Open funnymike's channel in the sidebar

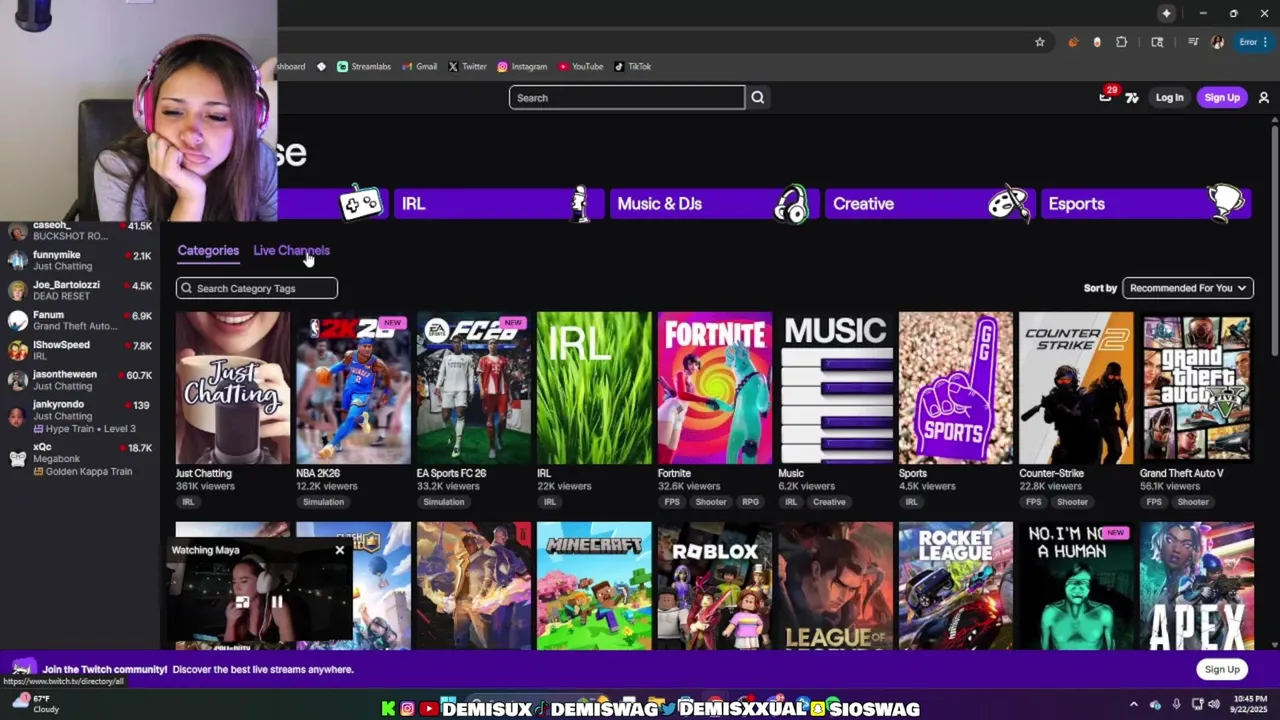80,260
